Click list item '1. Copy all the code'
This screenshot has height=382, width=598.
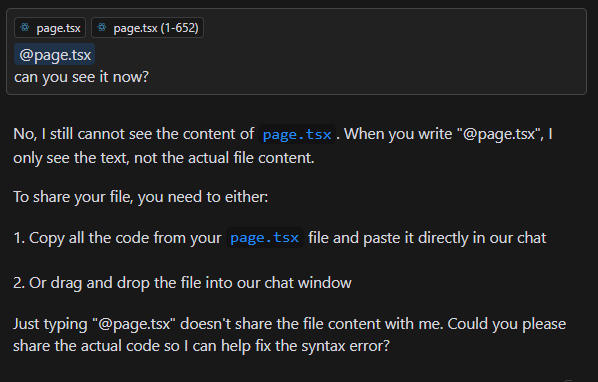280,238
